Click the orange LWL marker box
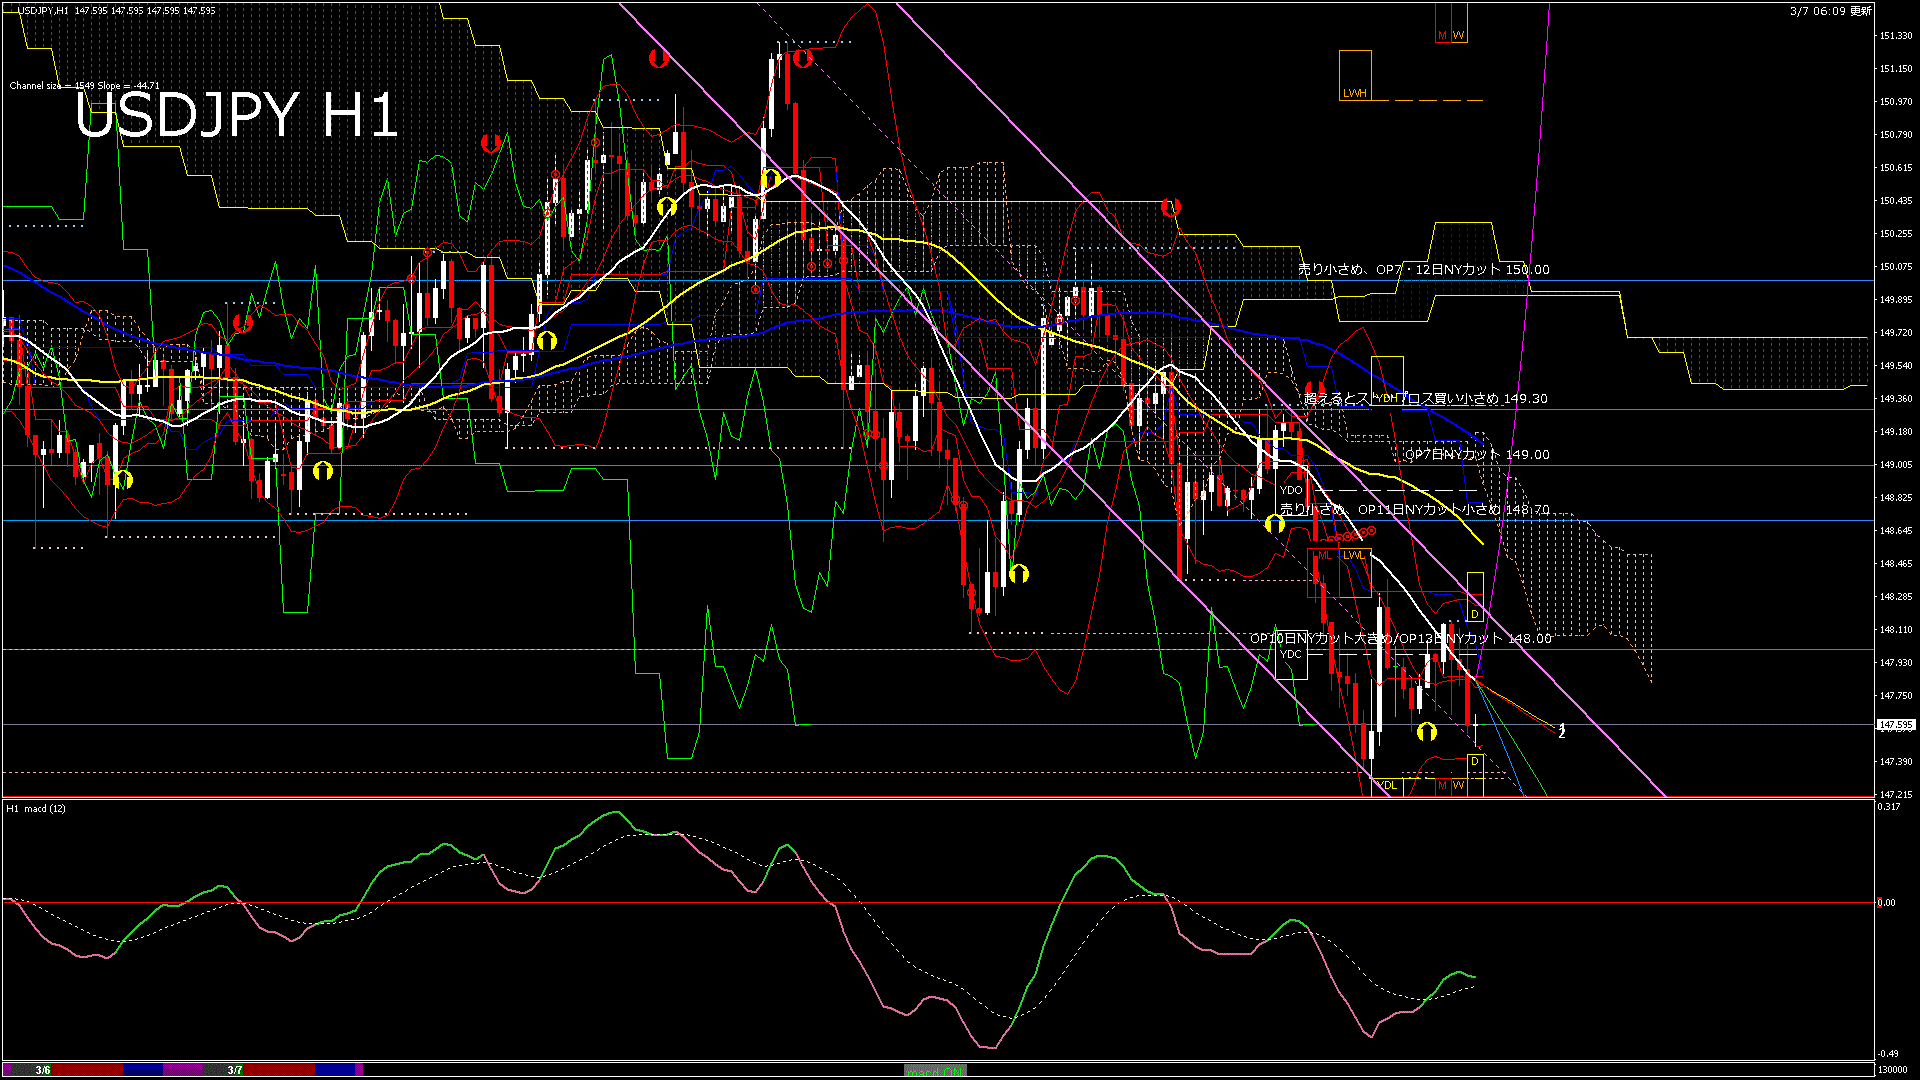The height and width of the screenshot is (1080, 1920). (1354, 555)
